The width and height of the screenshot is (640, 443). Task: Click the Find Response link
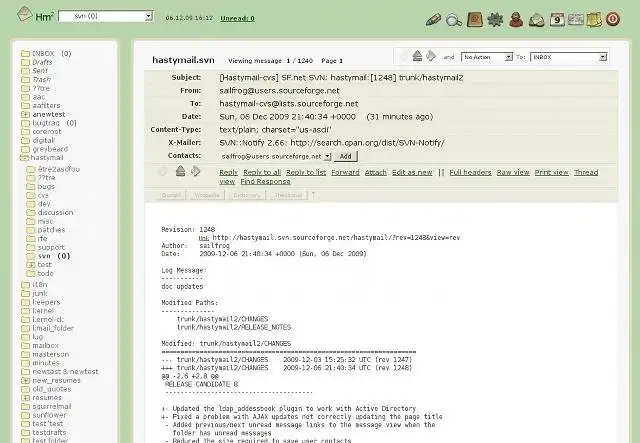click(265, 182)
